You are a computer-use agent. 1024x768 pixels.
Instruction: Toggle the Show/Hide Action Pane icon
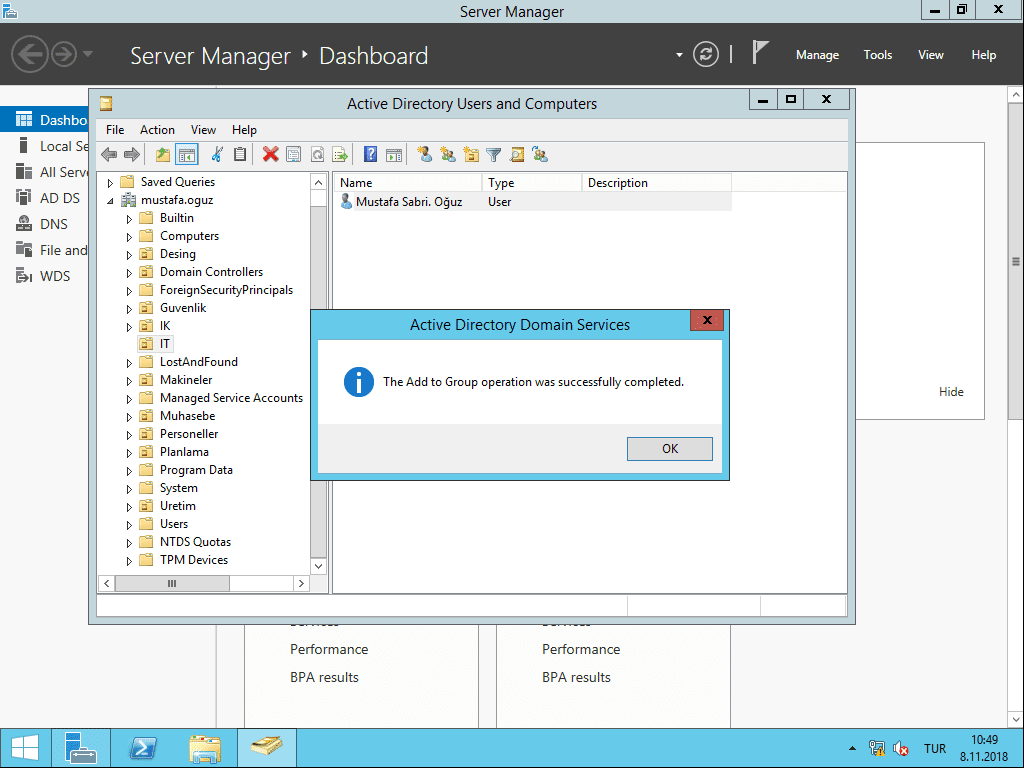coord(394,155)
